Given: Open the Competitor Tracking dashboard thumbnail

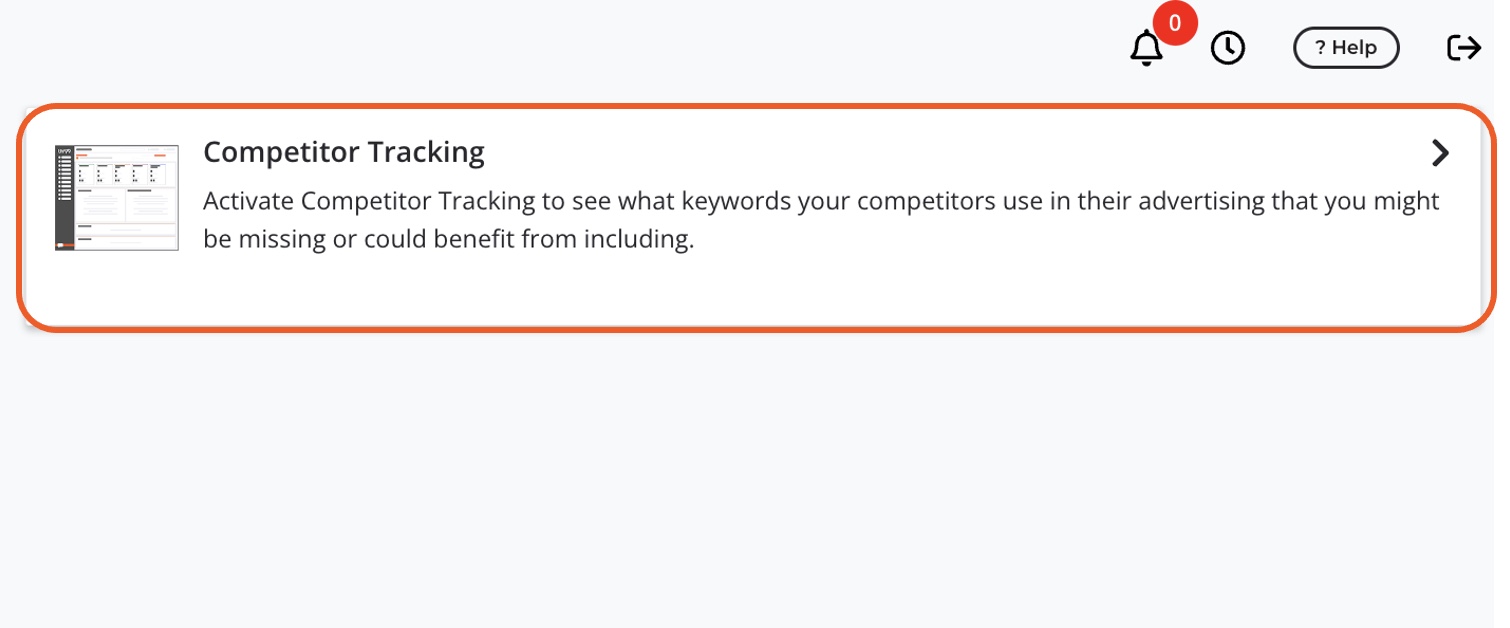Looking at the screenshot, I should [x=117, y=197].
